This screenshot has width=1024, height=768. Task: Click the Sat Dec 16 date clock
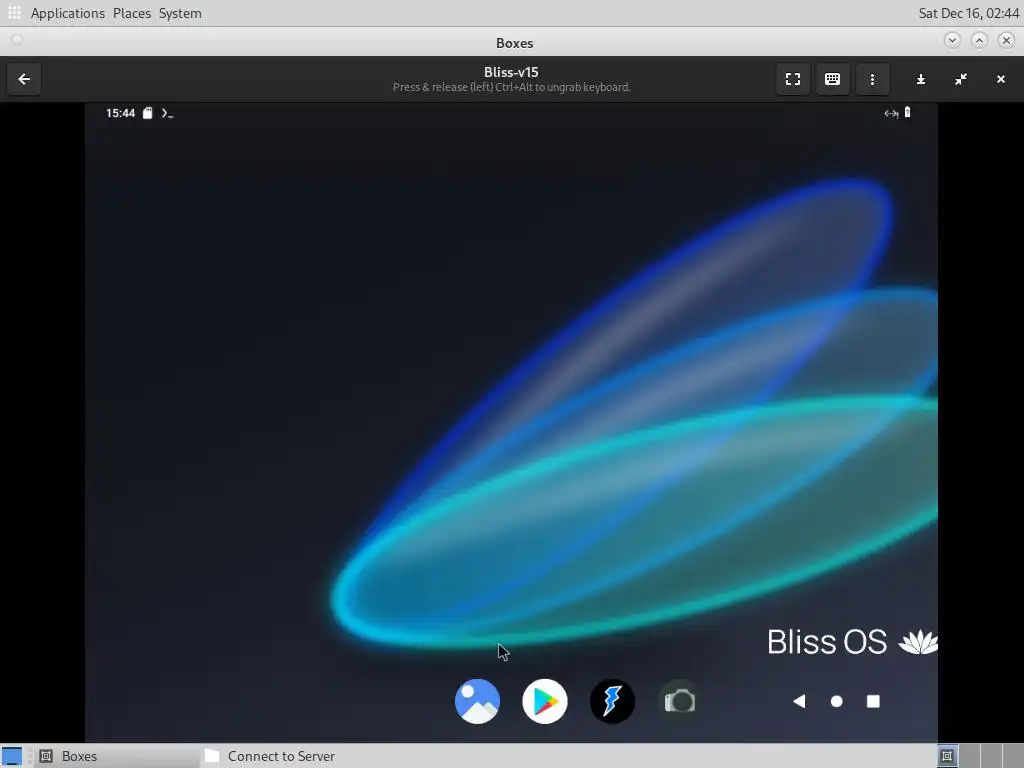(968, 13)
